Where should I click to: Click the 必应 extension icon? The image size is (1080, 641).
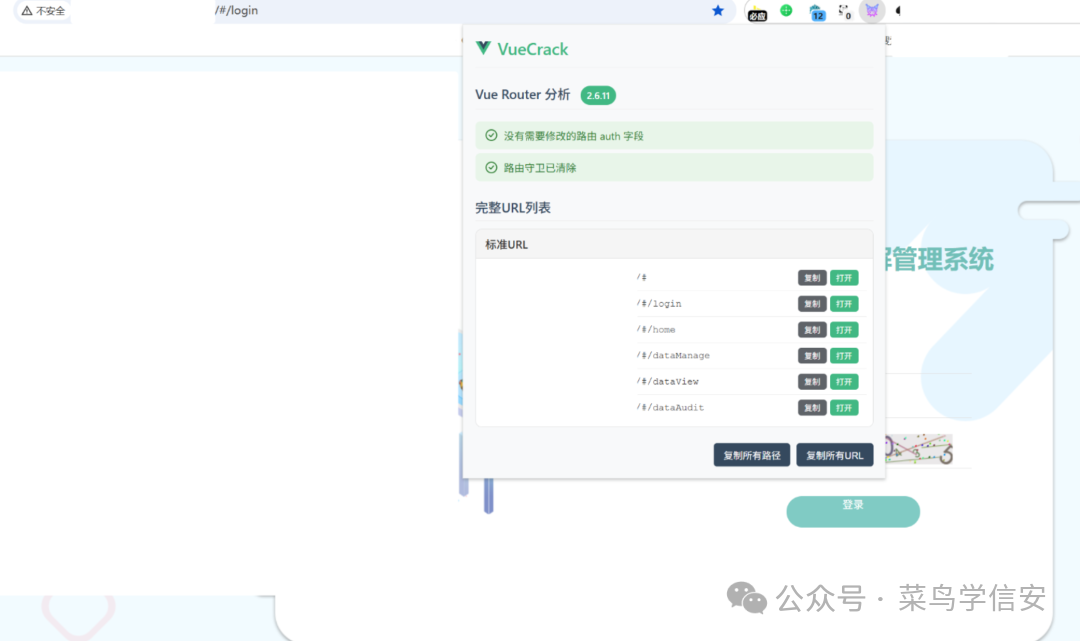click(757, 11)
